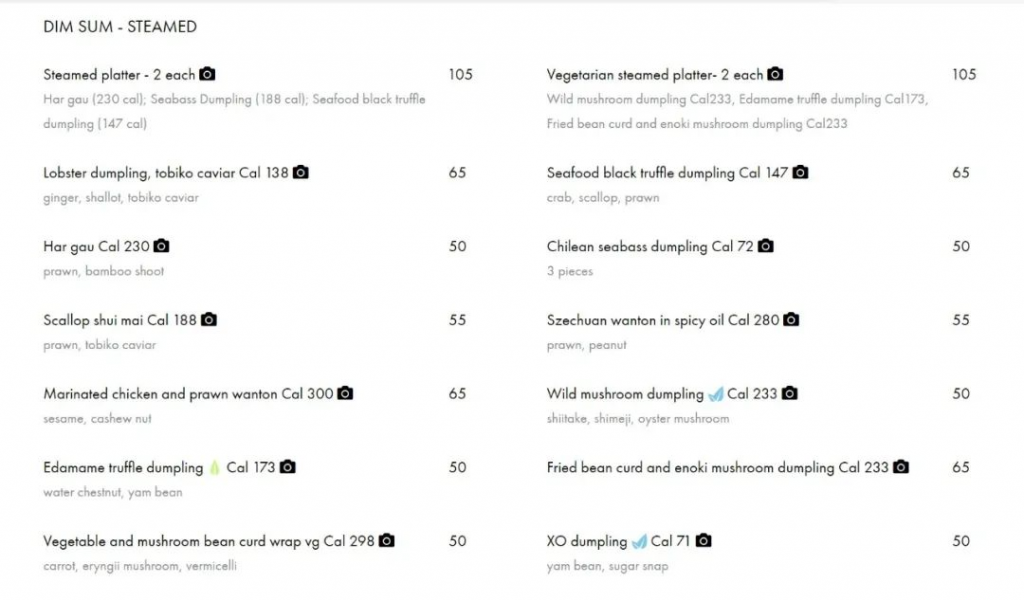Viewport: 1024px width, 601px height.
Task: Show photo of Scallop shui mai
Action: [209, 320]
